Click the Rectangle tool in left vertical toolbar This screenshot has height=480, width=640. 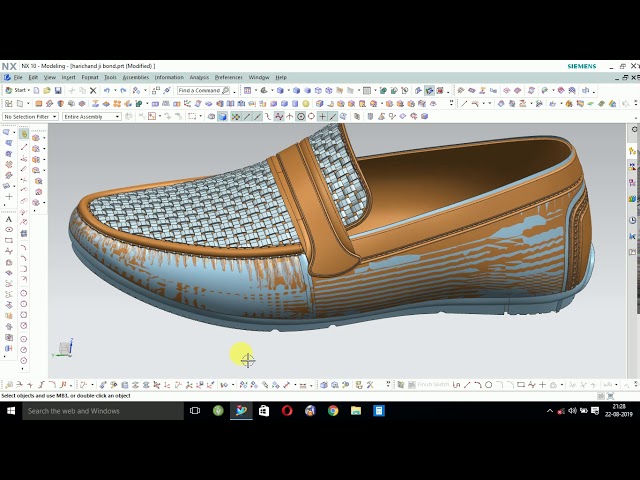9,240
